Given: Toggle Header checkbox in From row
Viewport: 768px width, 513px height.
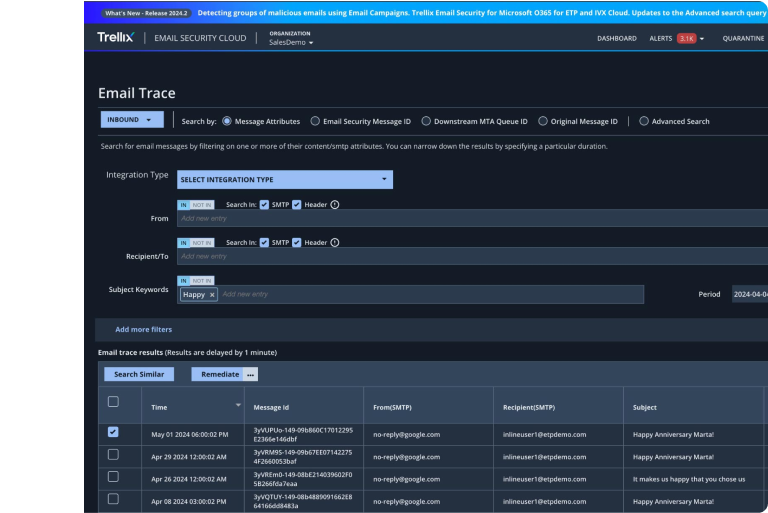Looking at the screenshot, I should coord(297,205).
